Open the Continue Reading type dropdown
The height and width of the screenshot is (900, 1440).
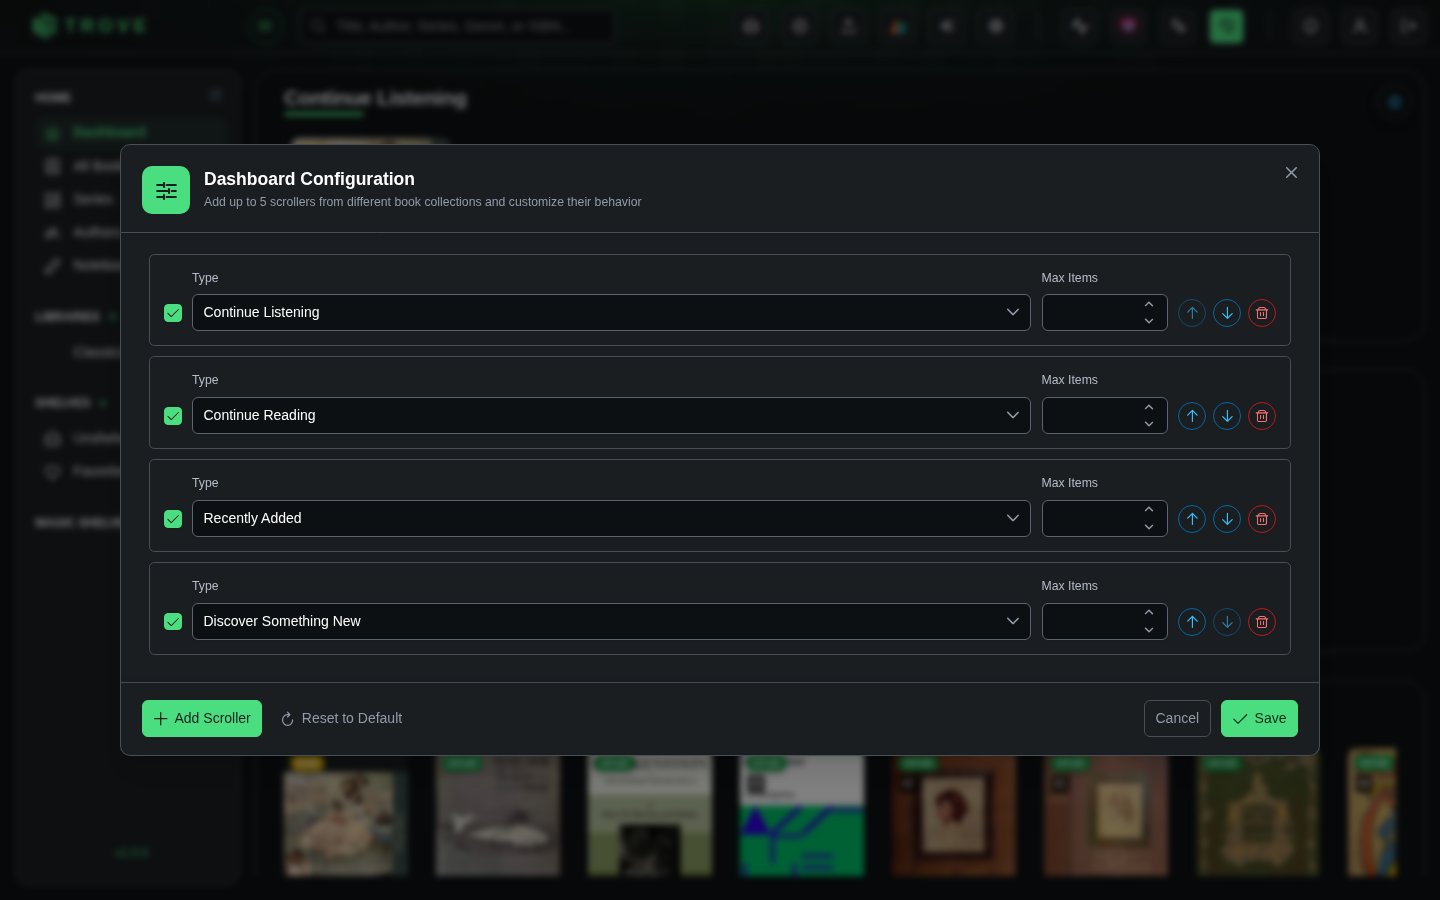[x=611, y=415]
